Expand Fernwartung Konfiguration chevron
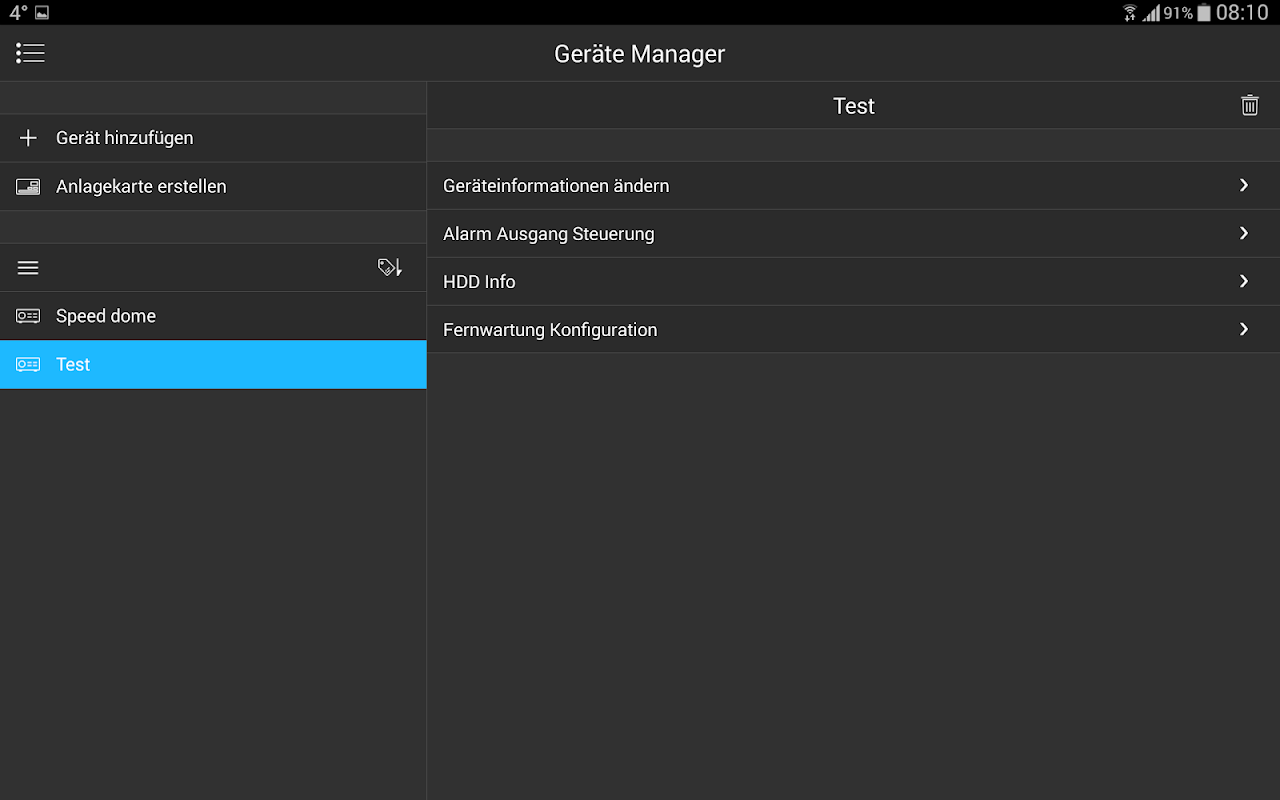The height and width of the screenshot is (800, 1280). tap(1244, 329)
